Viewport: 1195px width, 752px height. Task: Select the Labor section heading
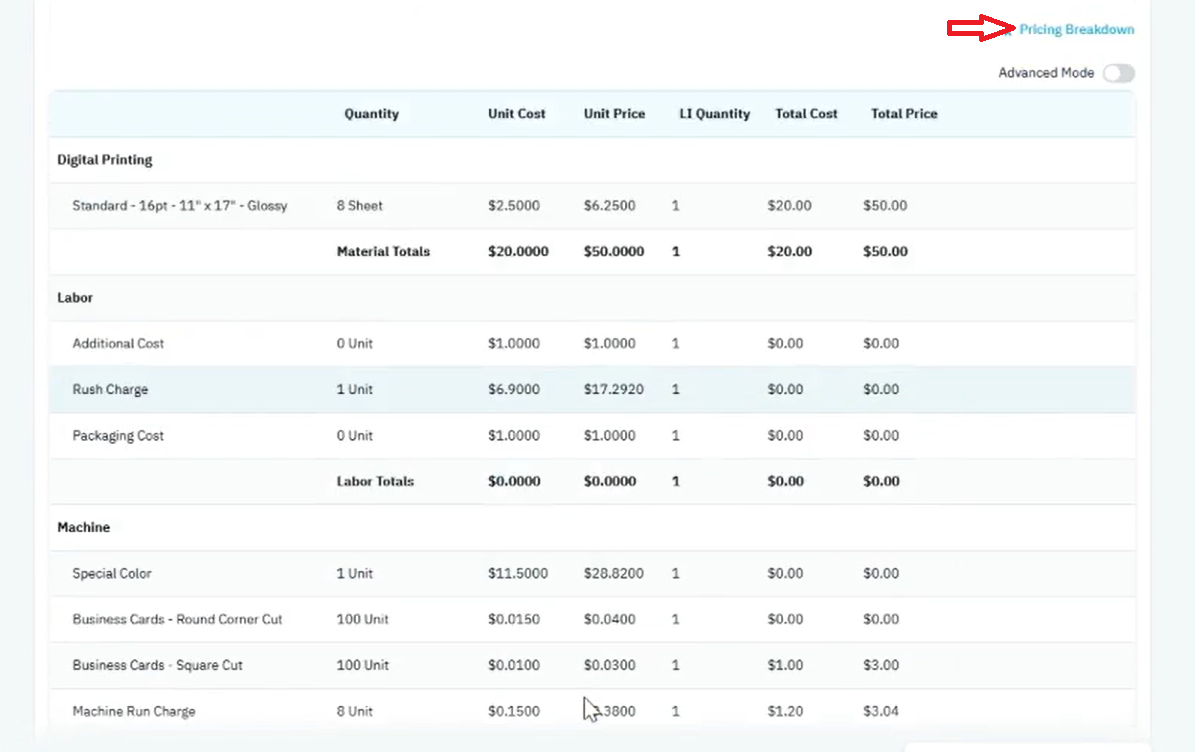pos(75,298)
